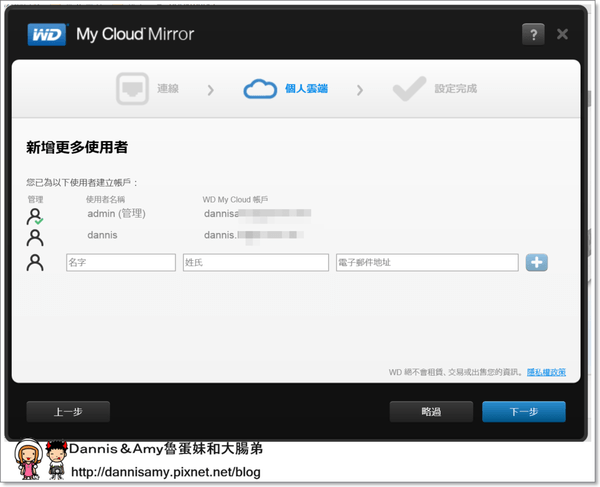
Task: Select the 連線 step label
Action: (x=168, y=89)
